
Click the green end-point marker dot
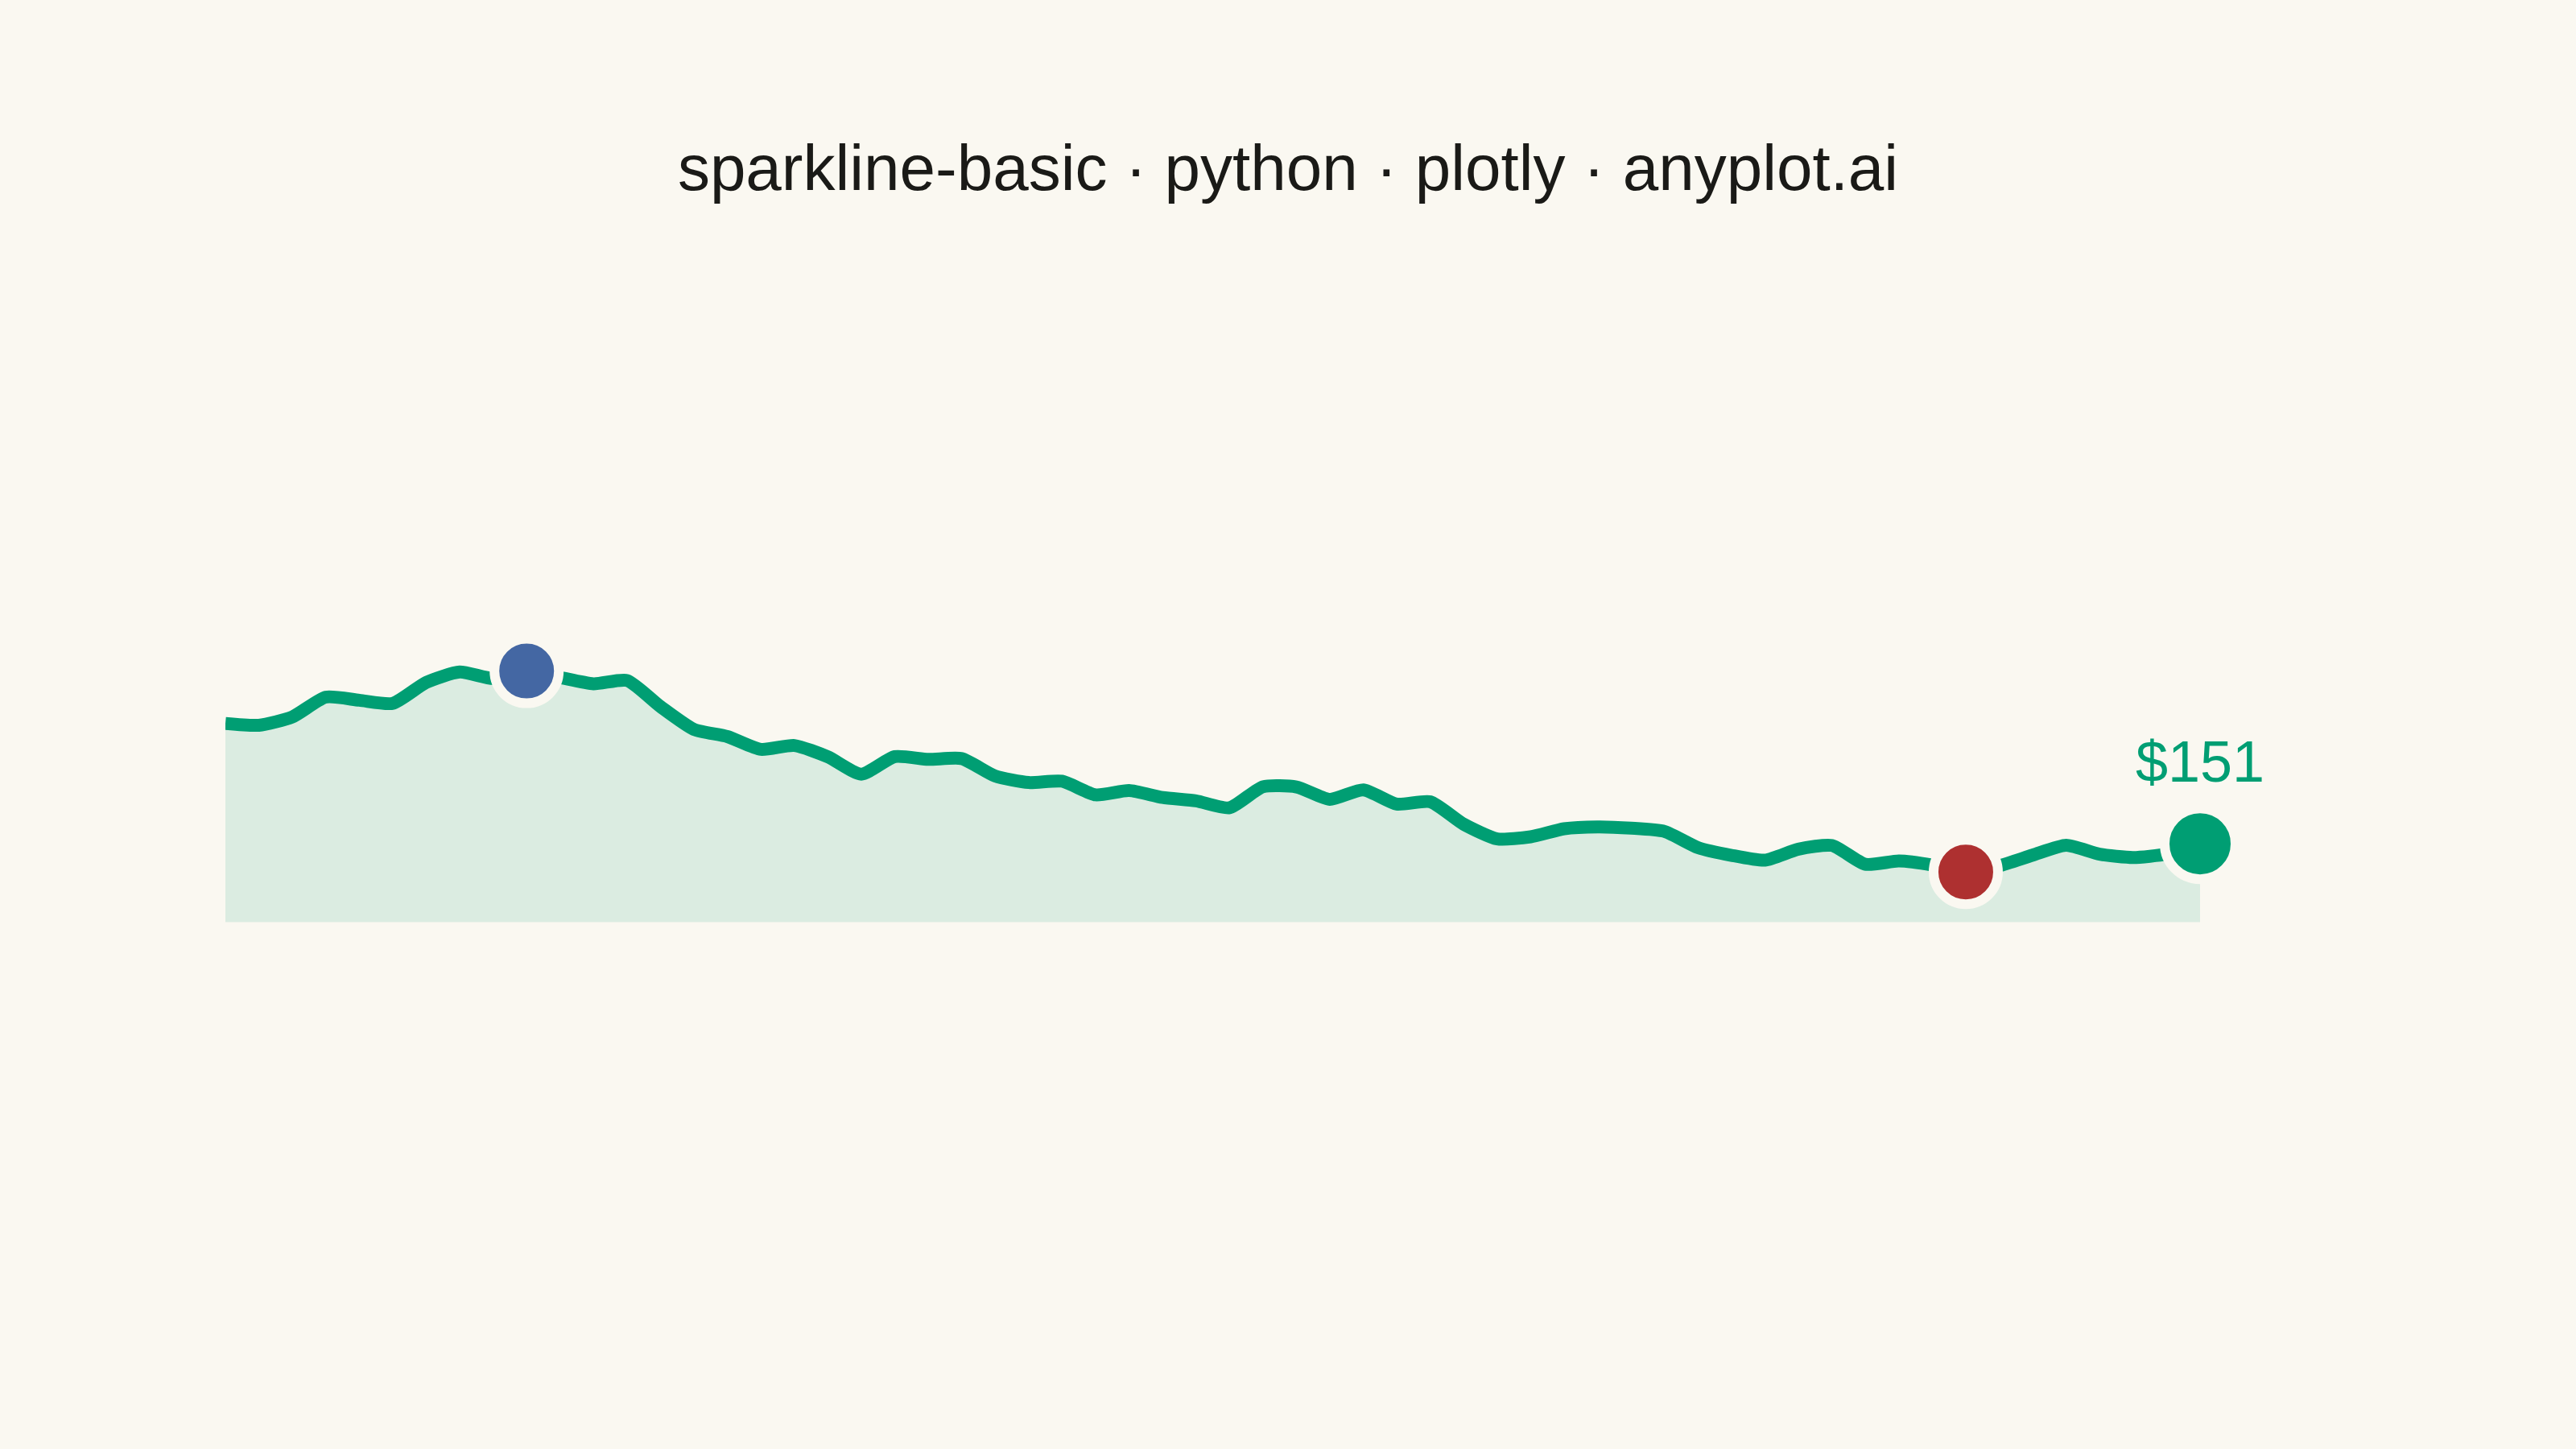(x=2199, y=844)
